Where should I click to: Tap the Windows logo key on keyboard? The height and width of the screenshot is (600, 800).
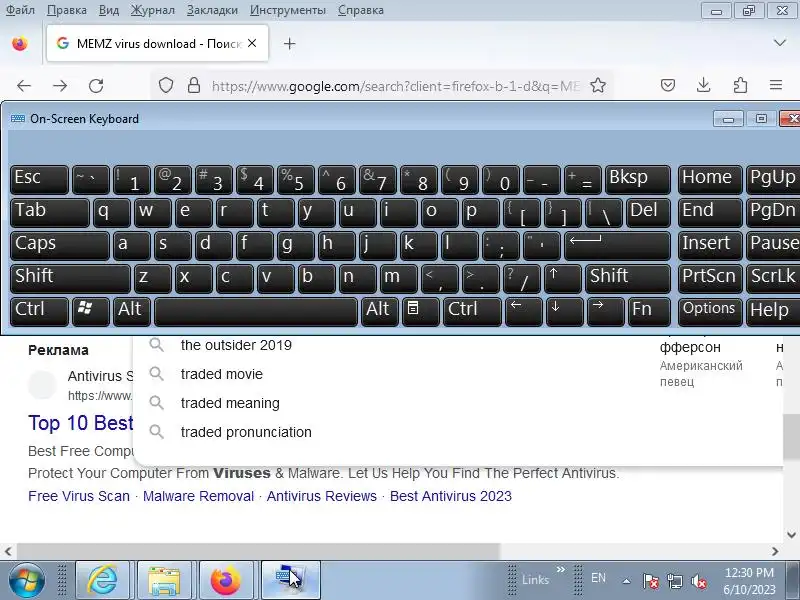click(x=91, y=312)
